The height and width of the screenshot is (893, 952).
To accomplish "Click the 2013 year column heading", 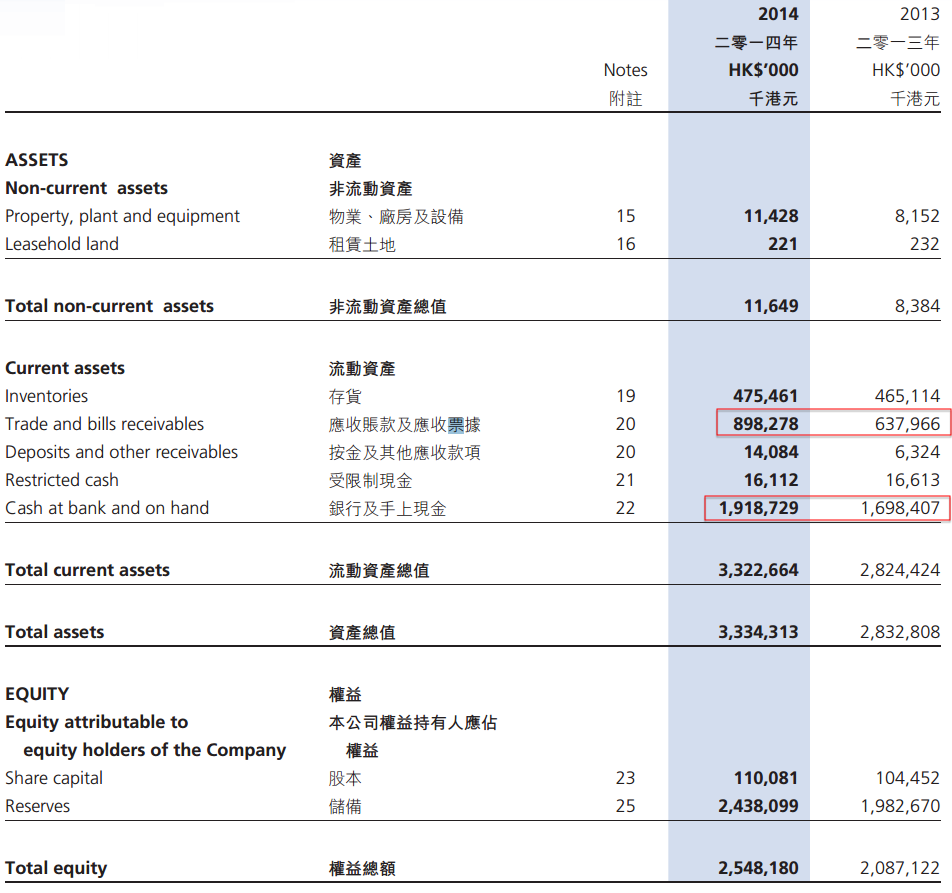I will (919, 15).
